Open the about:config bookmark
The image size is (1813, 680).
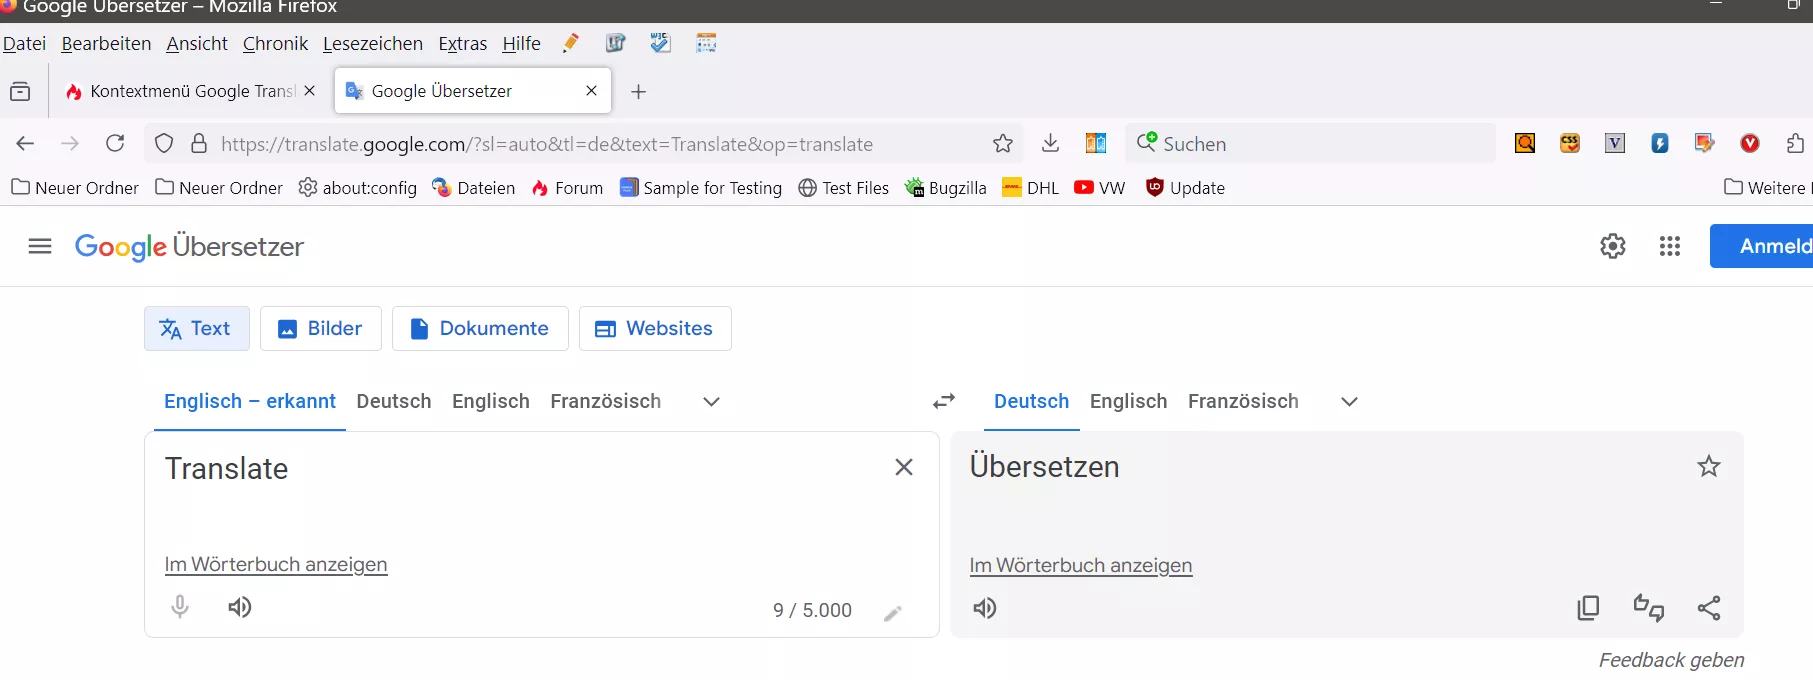(358, 188)
